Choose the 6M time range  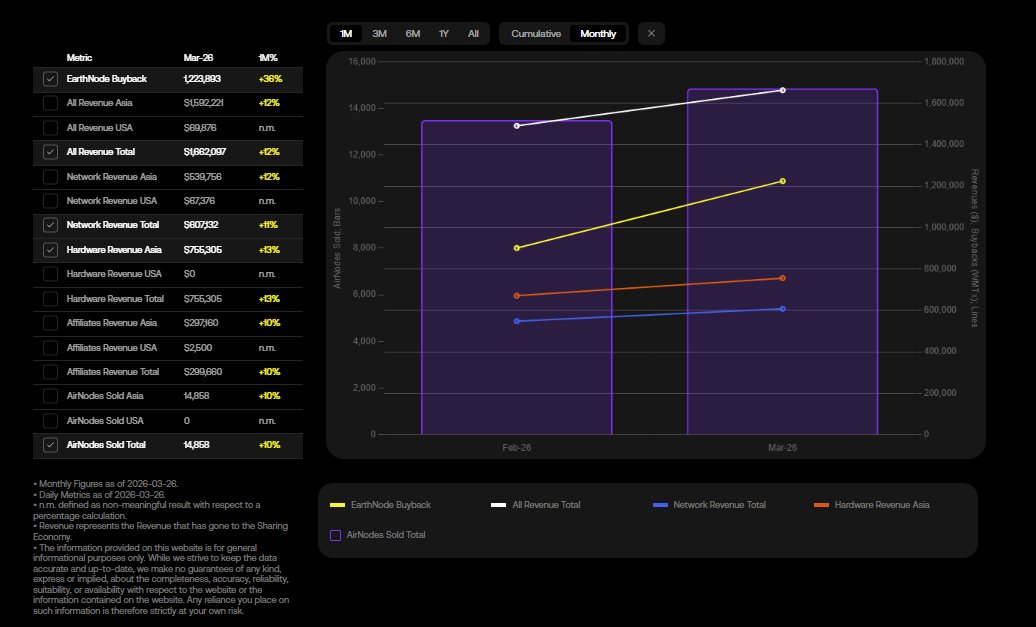[413, 34]
